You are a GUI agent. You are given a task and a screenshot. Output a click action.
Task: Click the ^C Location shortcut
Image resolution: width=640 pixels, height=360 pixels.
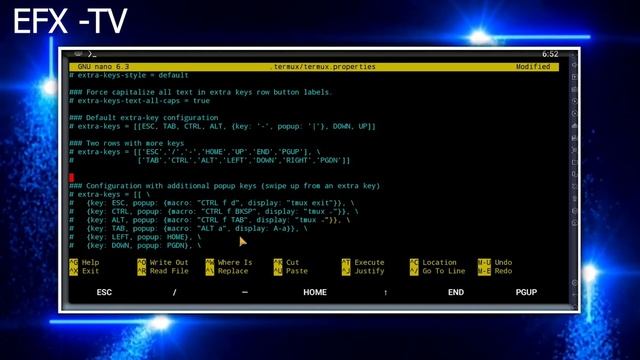click(x=433, y=262)
